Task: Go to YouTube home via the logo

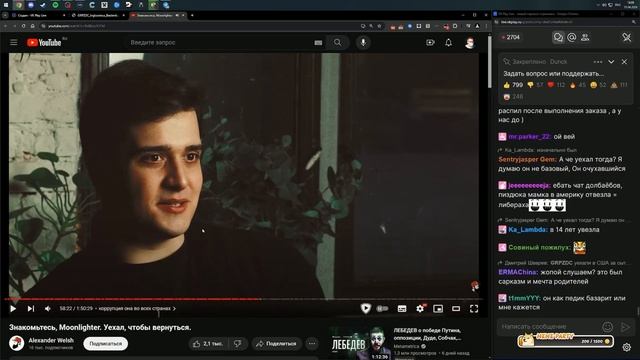Action: tap(44, 42)
